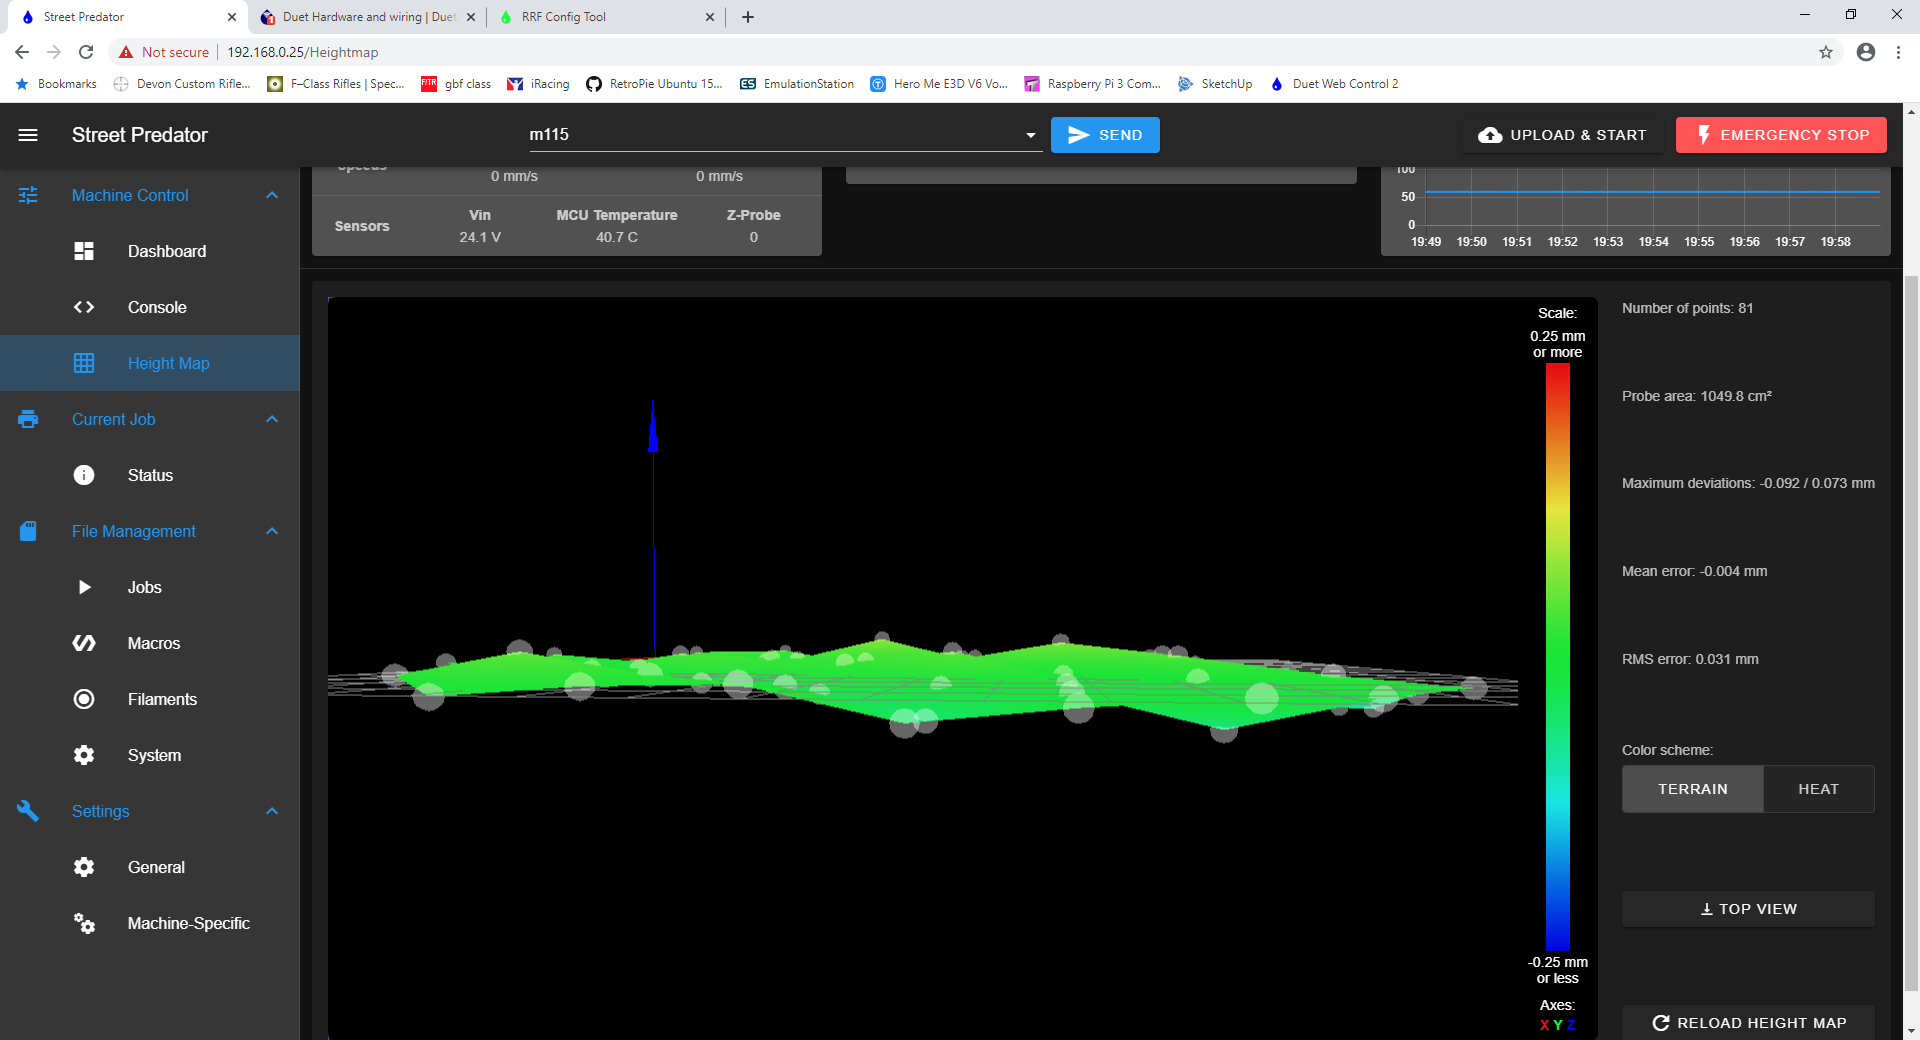
Task: Collapse the Machine Control section
Action: [x=272, y=195]
